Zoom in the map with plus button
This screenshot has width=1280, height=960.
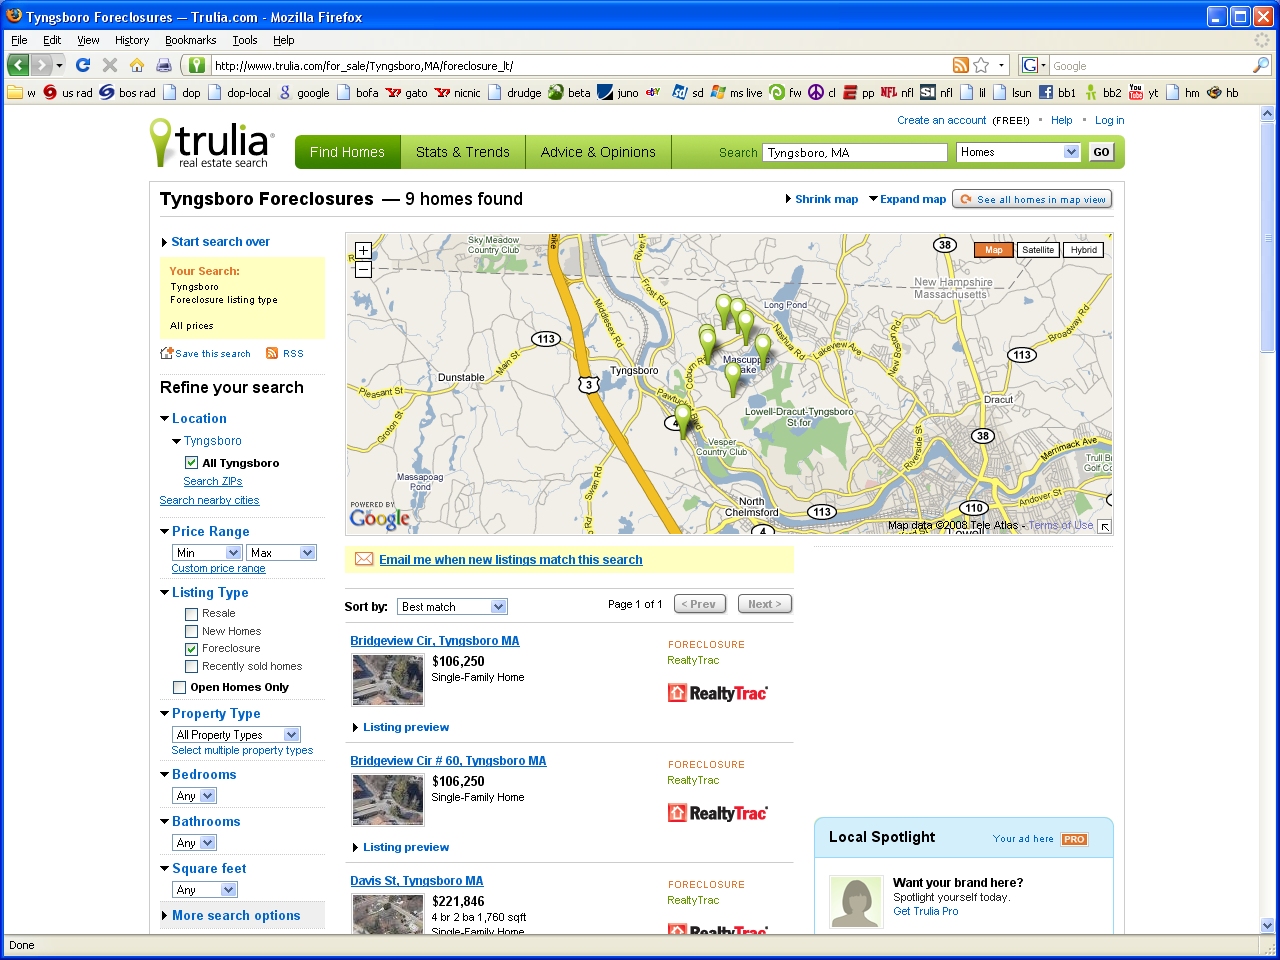(363, 250)
